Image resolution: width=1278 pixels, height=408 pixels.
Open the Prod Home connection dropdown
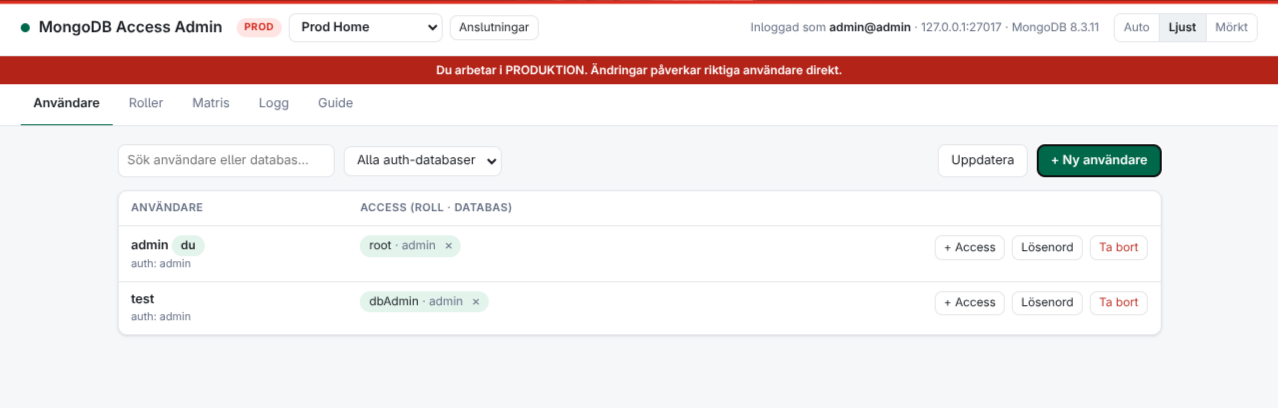[366, 28]
